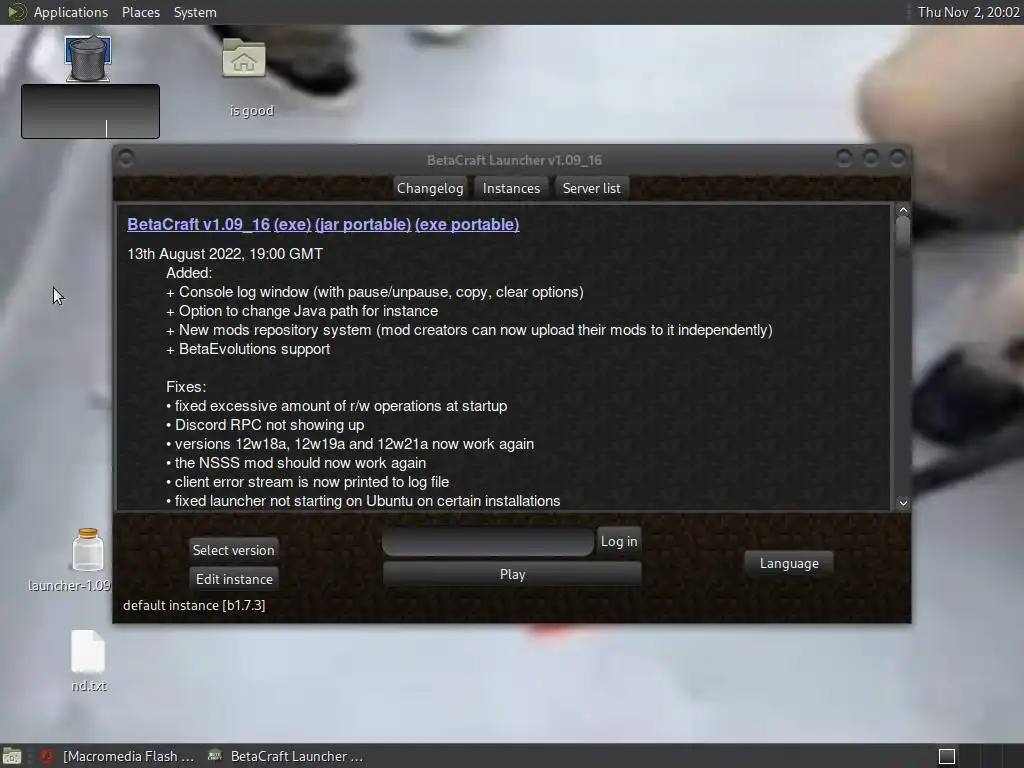Click the show desktop icon in bottom panel
The width and height of the screenshot is (1024, 768).
pyautogui.click(x=12, y=756)
